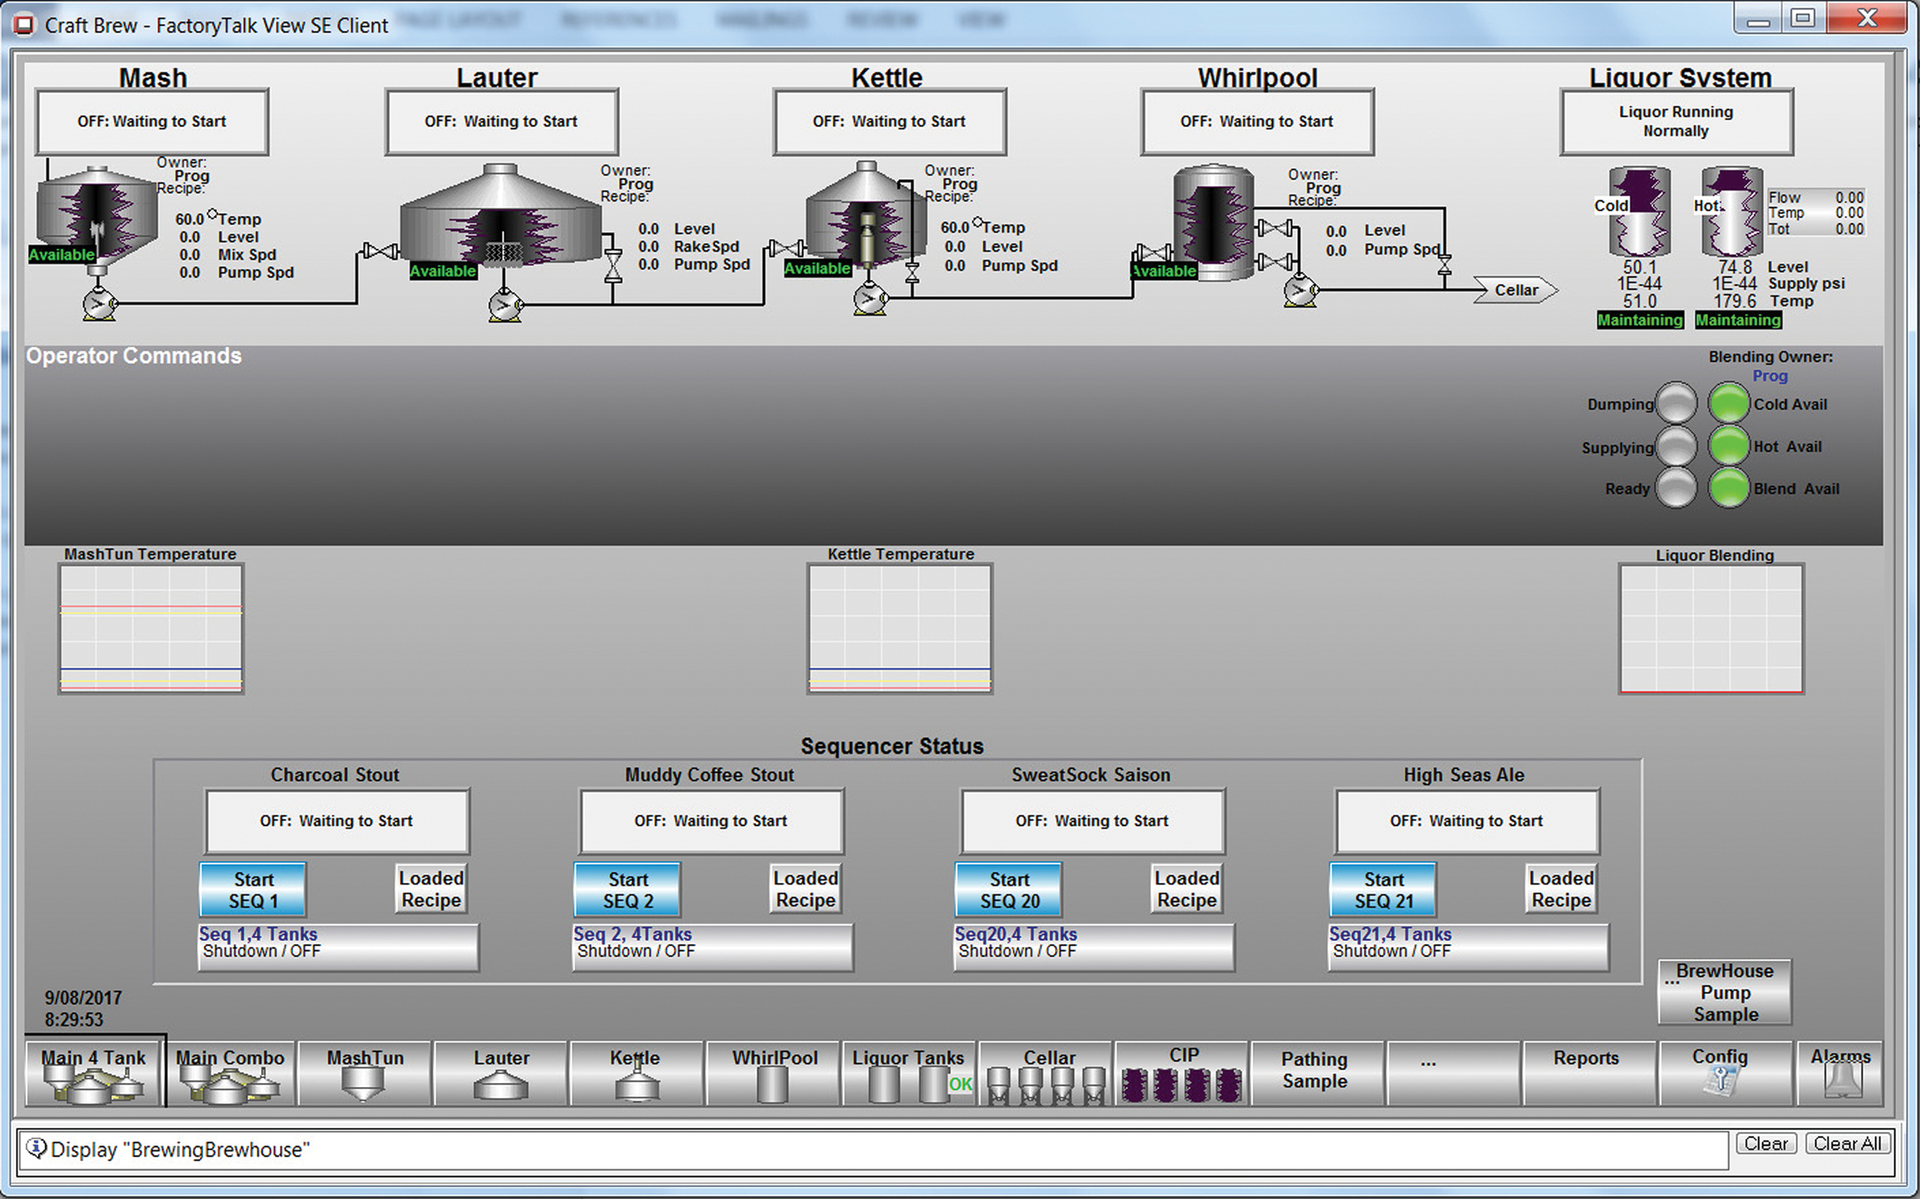Image resolution: width=1920 pixels, height=1199 pixels.
Task: Click the pump icon below Whirlpool
Action: (1300, 292)
